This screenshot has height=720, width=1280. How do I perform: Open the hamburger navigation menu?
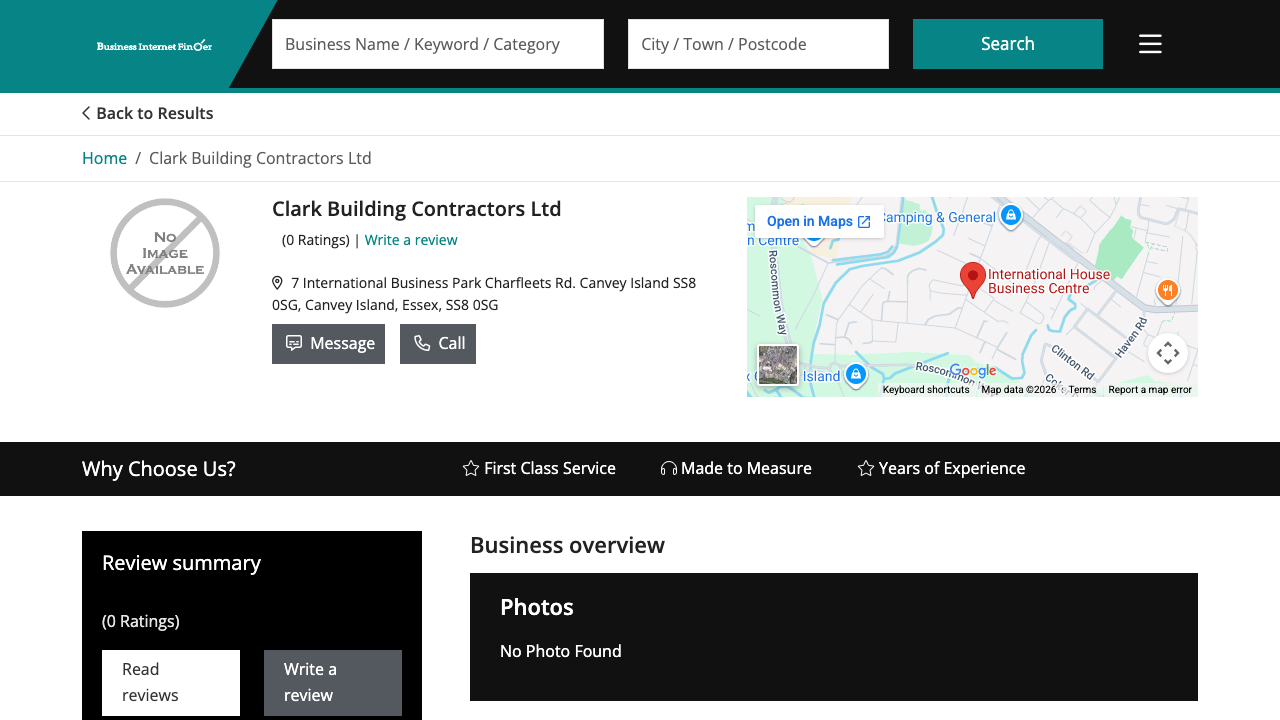point(1150,44)
